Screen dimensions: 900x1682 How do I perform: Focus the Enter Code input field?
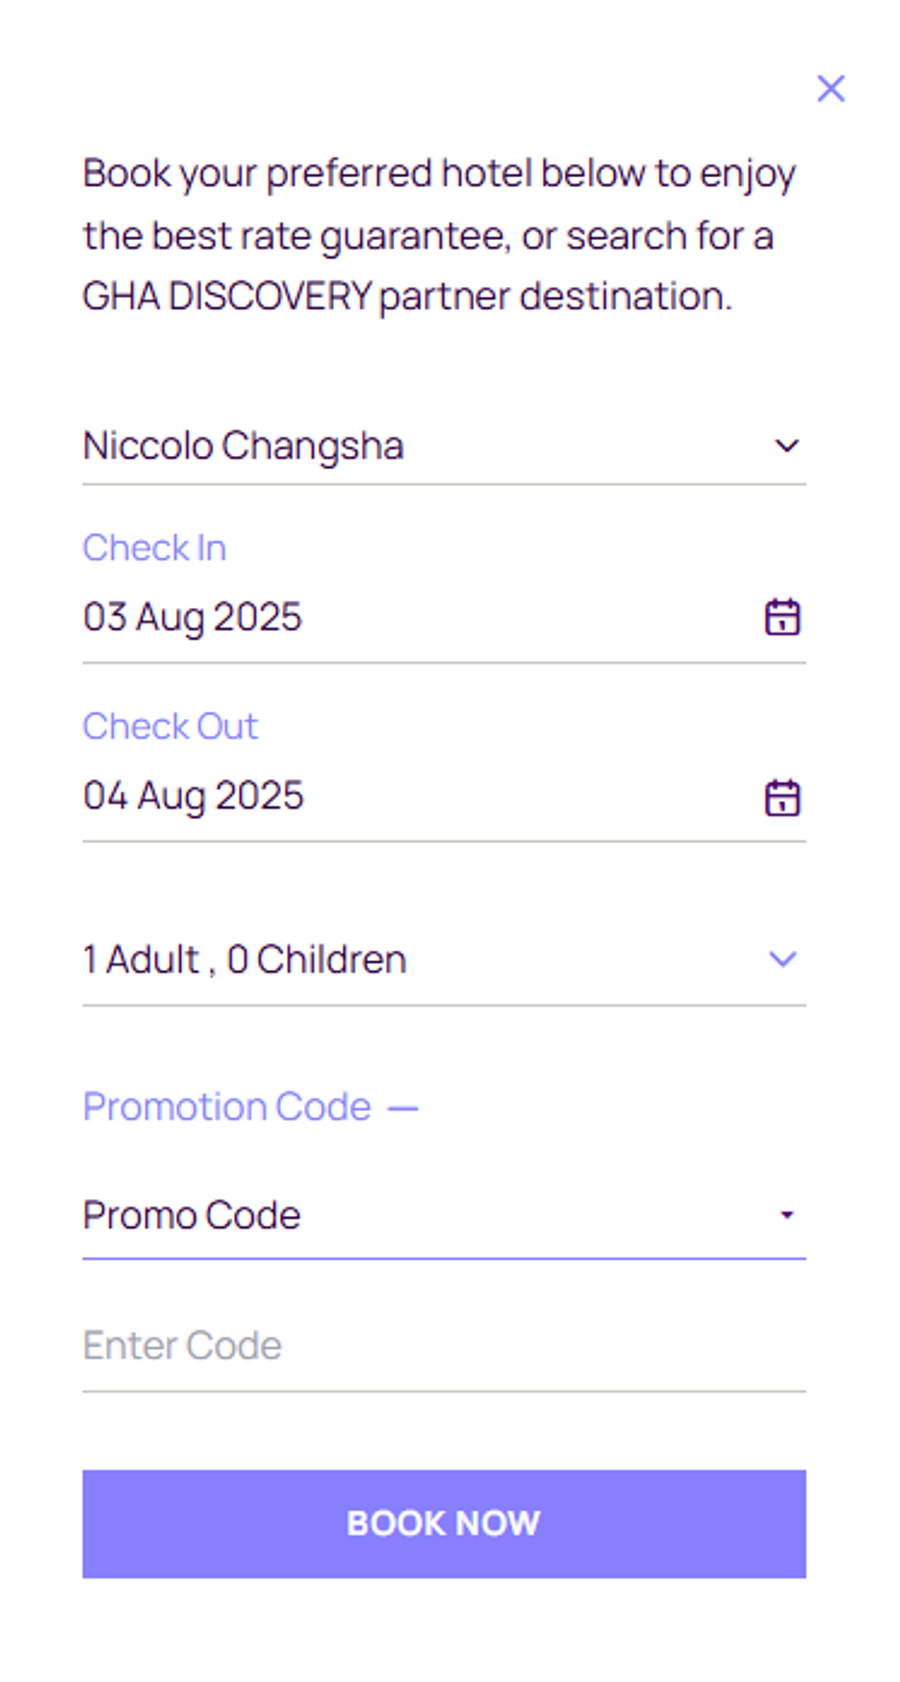click(443, 1346)
